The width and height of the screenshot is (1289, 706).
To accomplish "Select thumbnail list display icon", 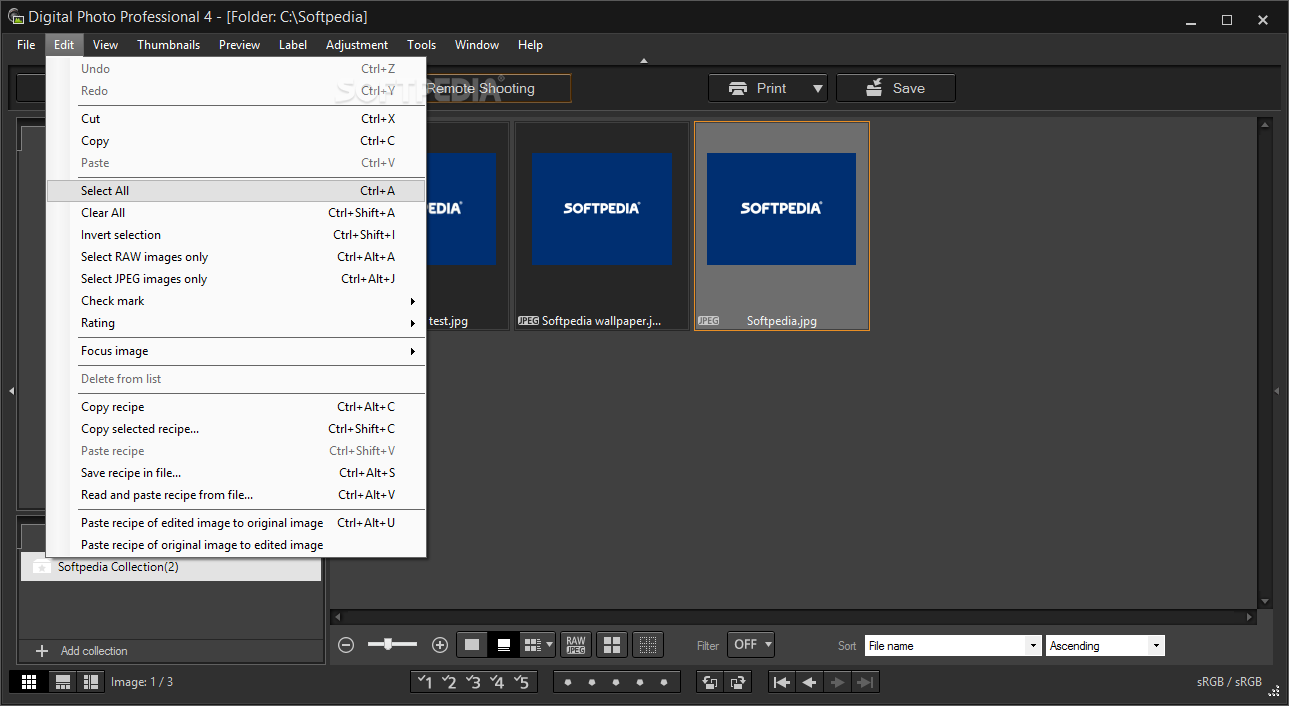I will [533, 645].
